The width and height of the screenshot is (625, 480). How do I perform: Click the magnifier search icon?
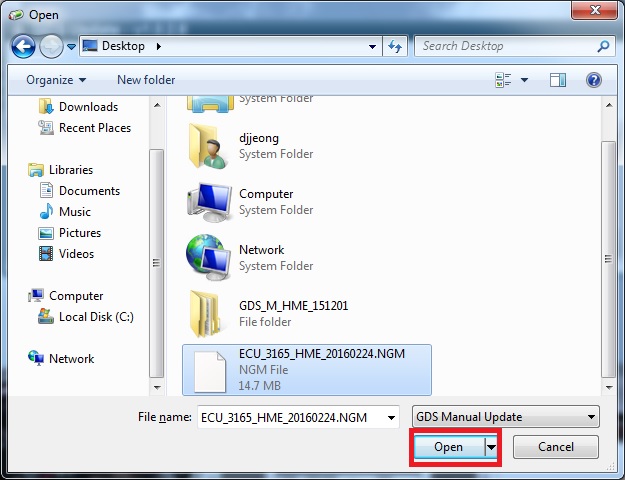603,46
